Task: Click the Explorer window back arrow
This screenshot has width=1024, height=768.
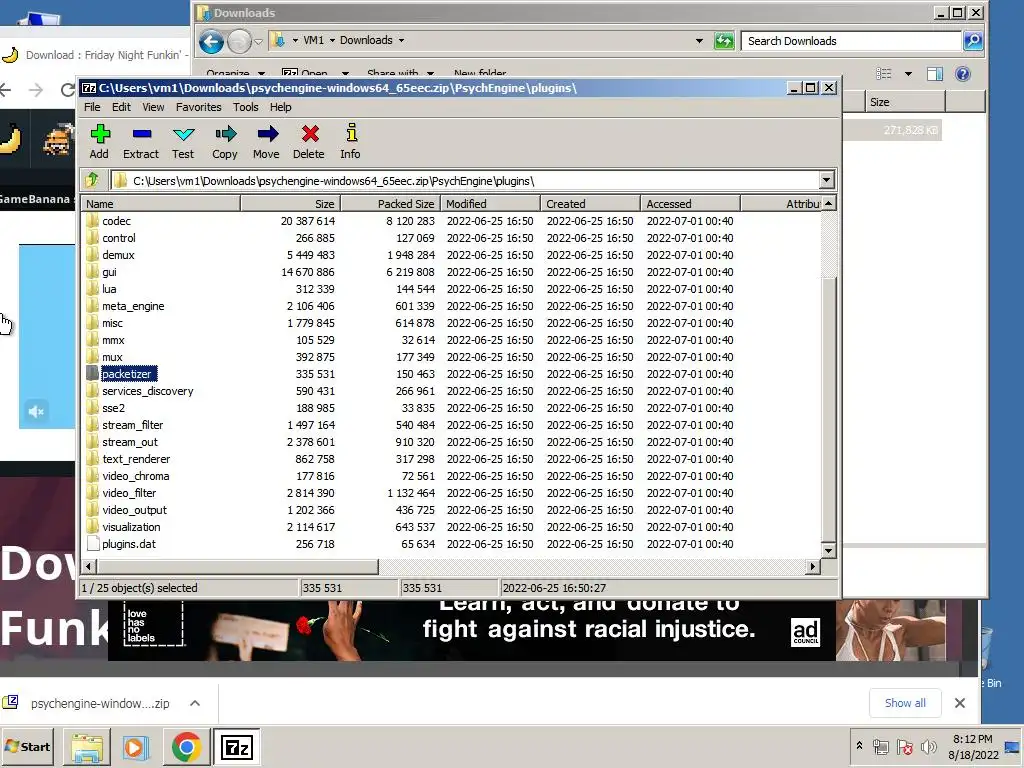Action: point(211,42)
